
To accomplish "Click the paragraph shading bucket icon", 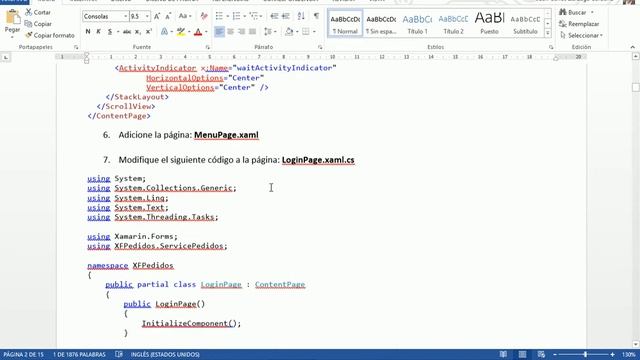I will coord(289,31).
